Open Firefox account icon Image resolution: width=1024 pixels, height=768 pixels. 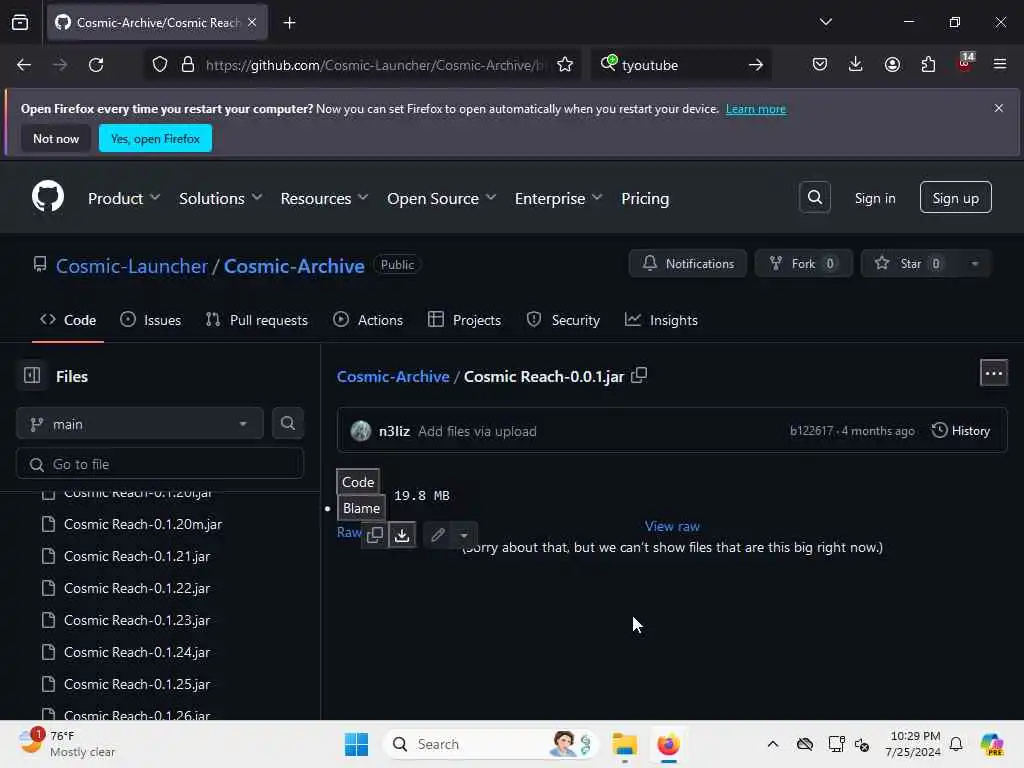(892, 65)
